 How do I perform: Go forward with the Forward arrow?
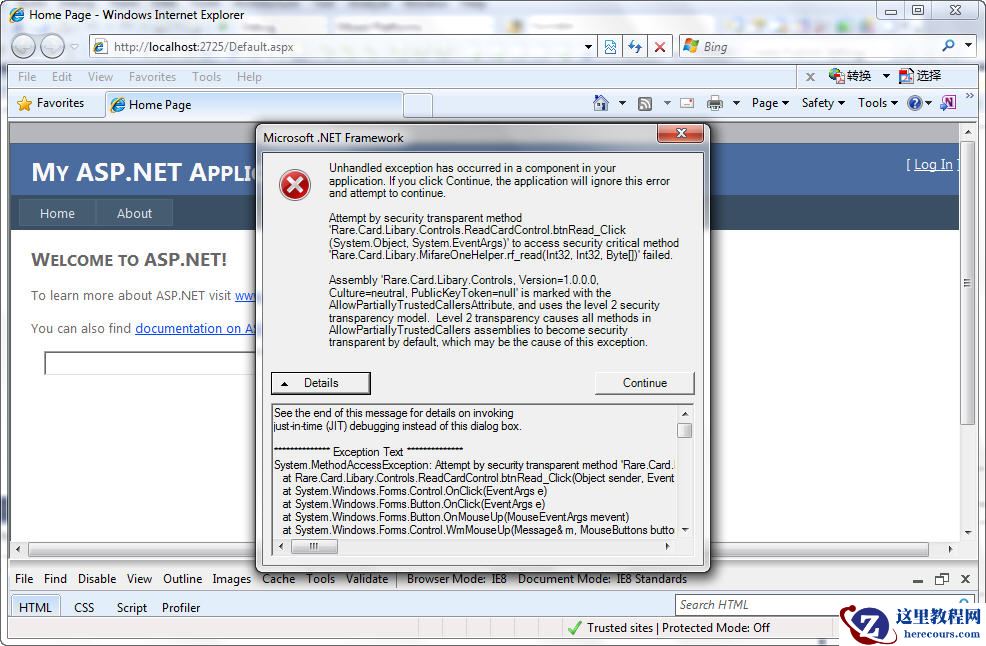(x=52, y=46)
